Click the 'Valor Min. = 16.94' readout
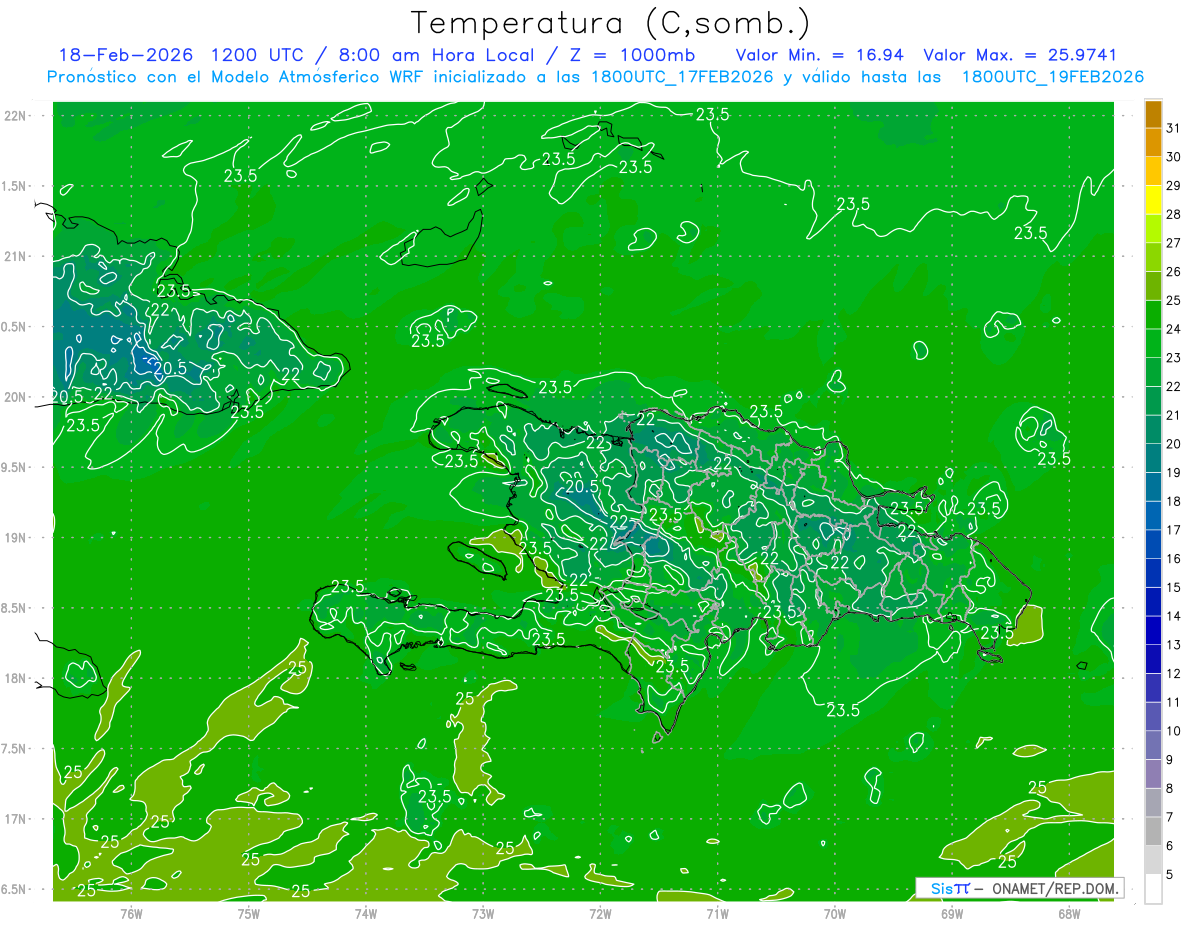 822,54
